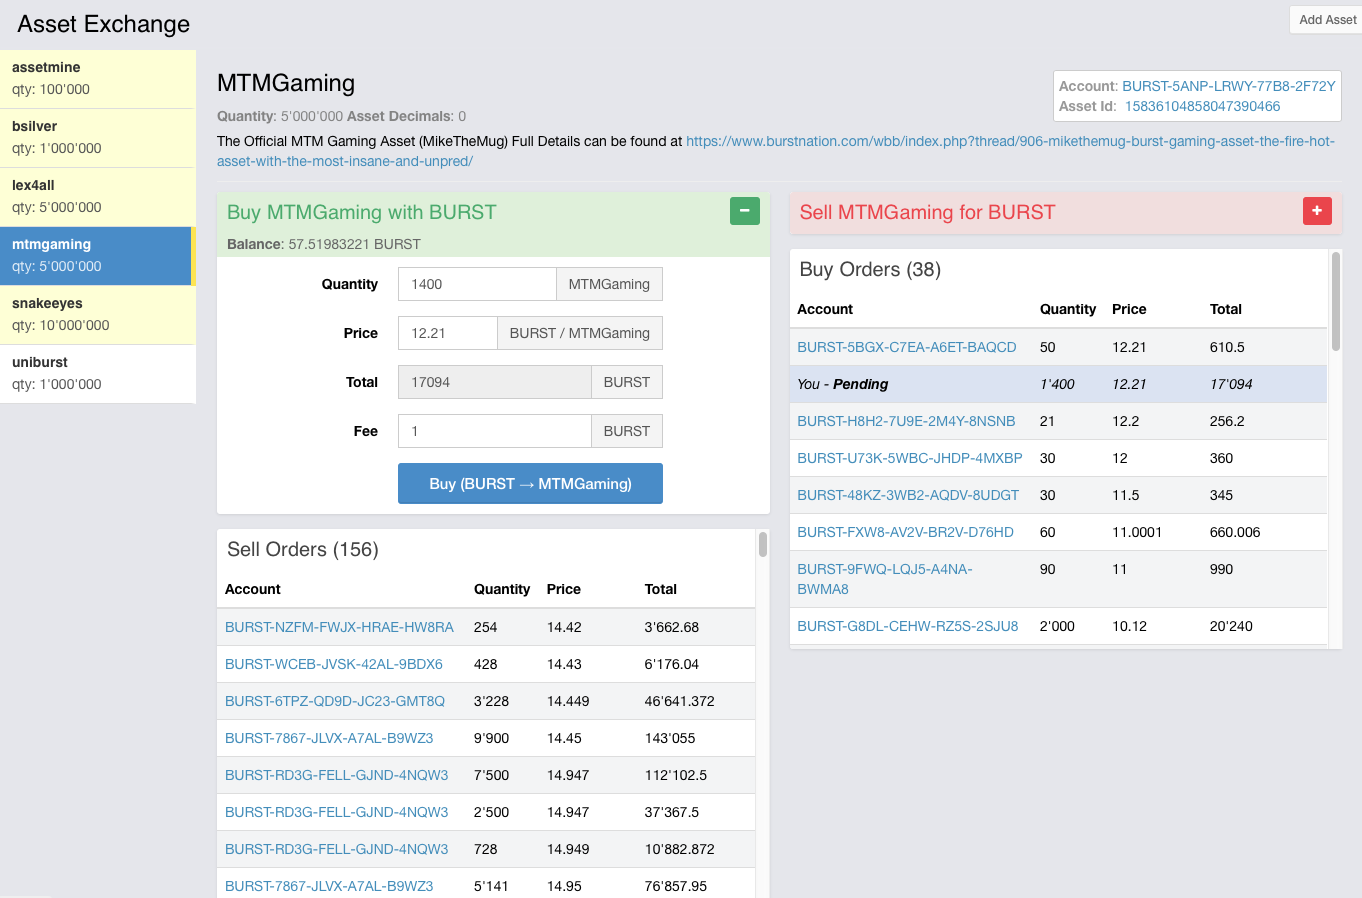Click into the Fee input field
The height and width of the screenshot is (898, 1362).
[x=494, y=431]
